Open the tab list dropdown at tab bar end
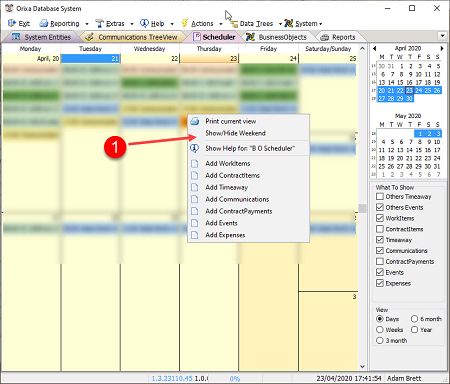450x384 pixels. pos(442,36)
